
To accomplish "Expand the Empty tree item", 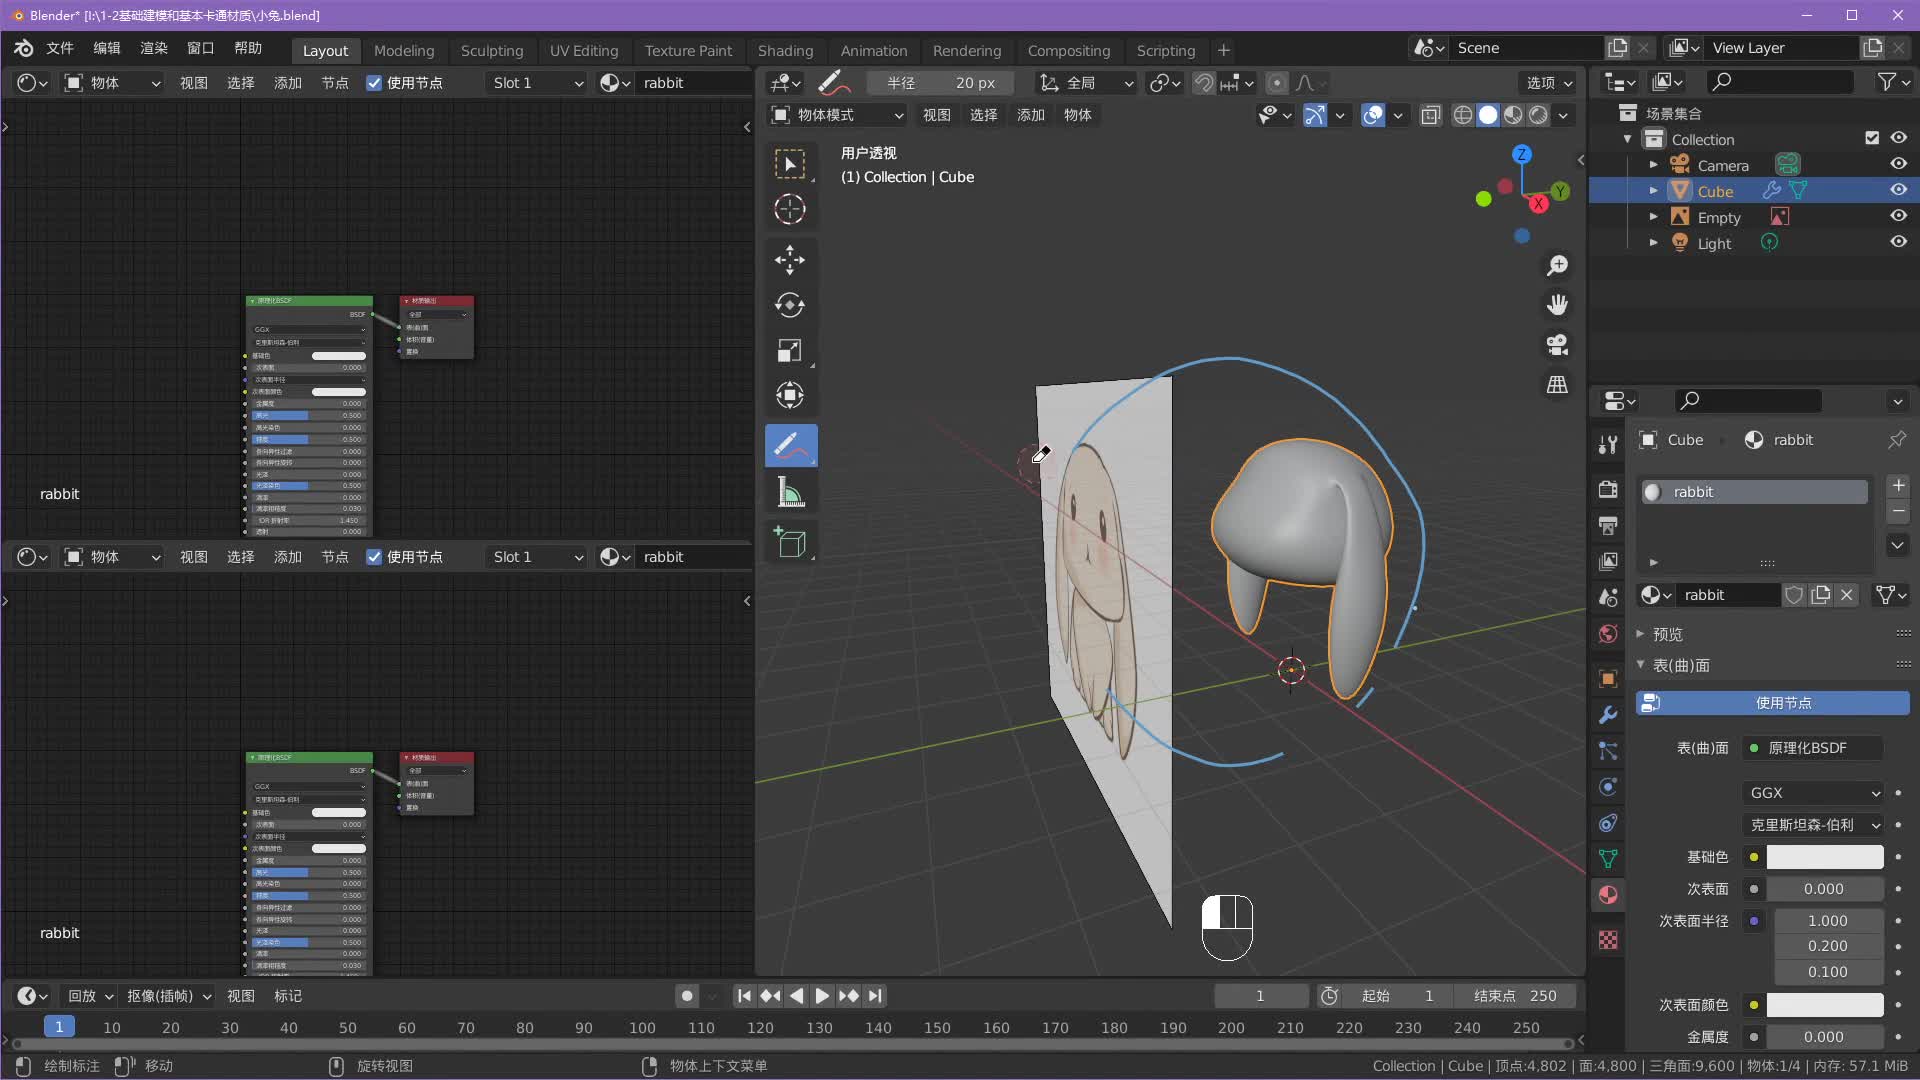I will coord(1653,217).
